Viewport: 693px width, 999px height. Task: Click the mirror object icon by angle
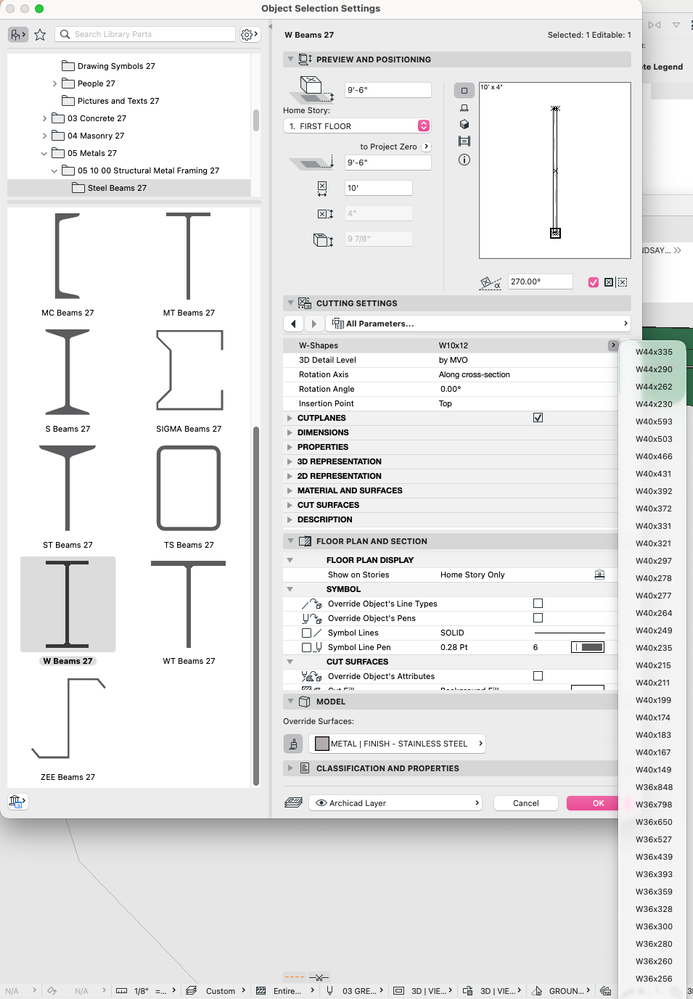tap(609, 282)
